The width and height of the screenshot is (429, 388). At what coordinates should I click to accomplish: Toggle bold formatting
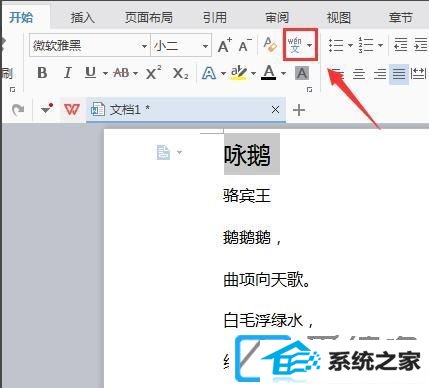(x=42, y=72)
